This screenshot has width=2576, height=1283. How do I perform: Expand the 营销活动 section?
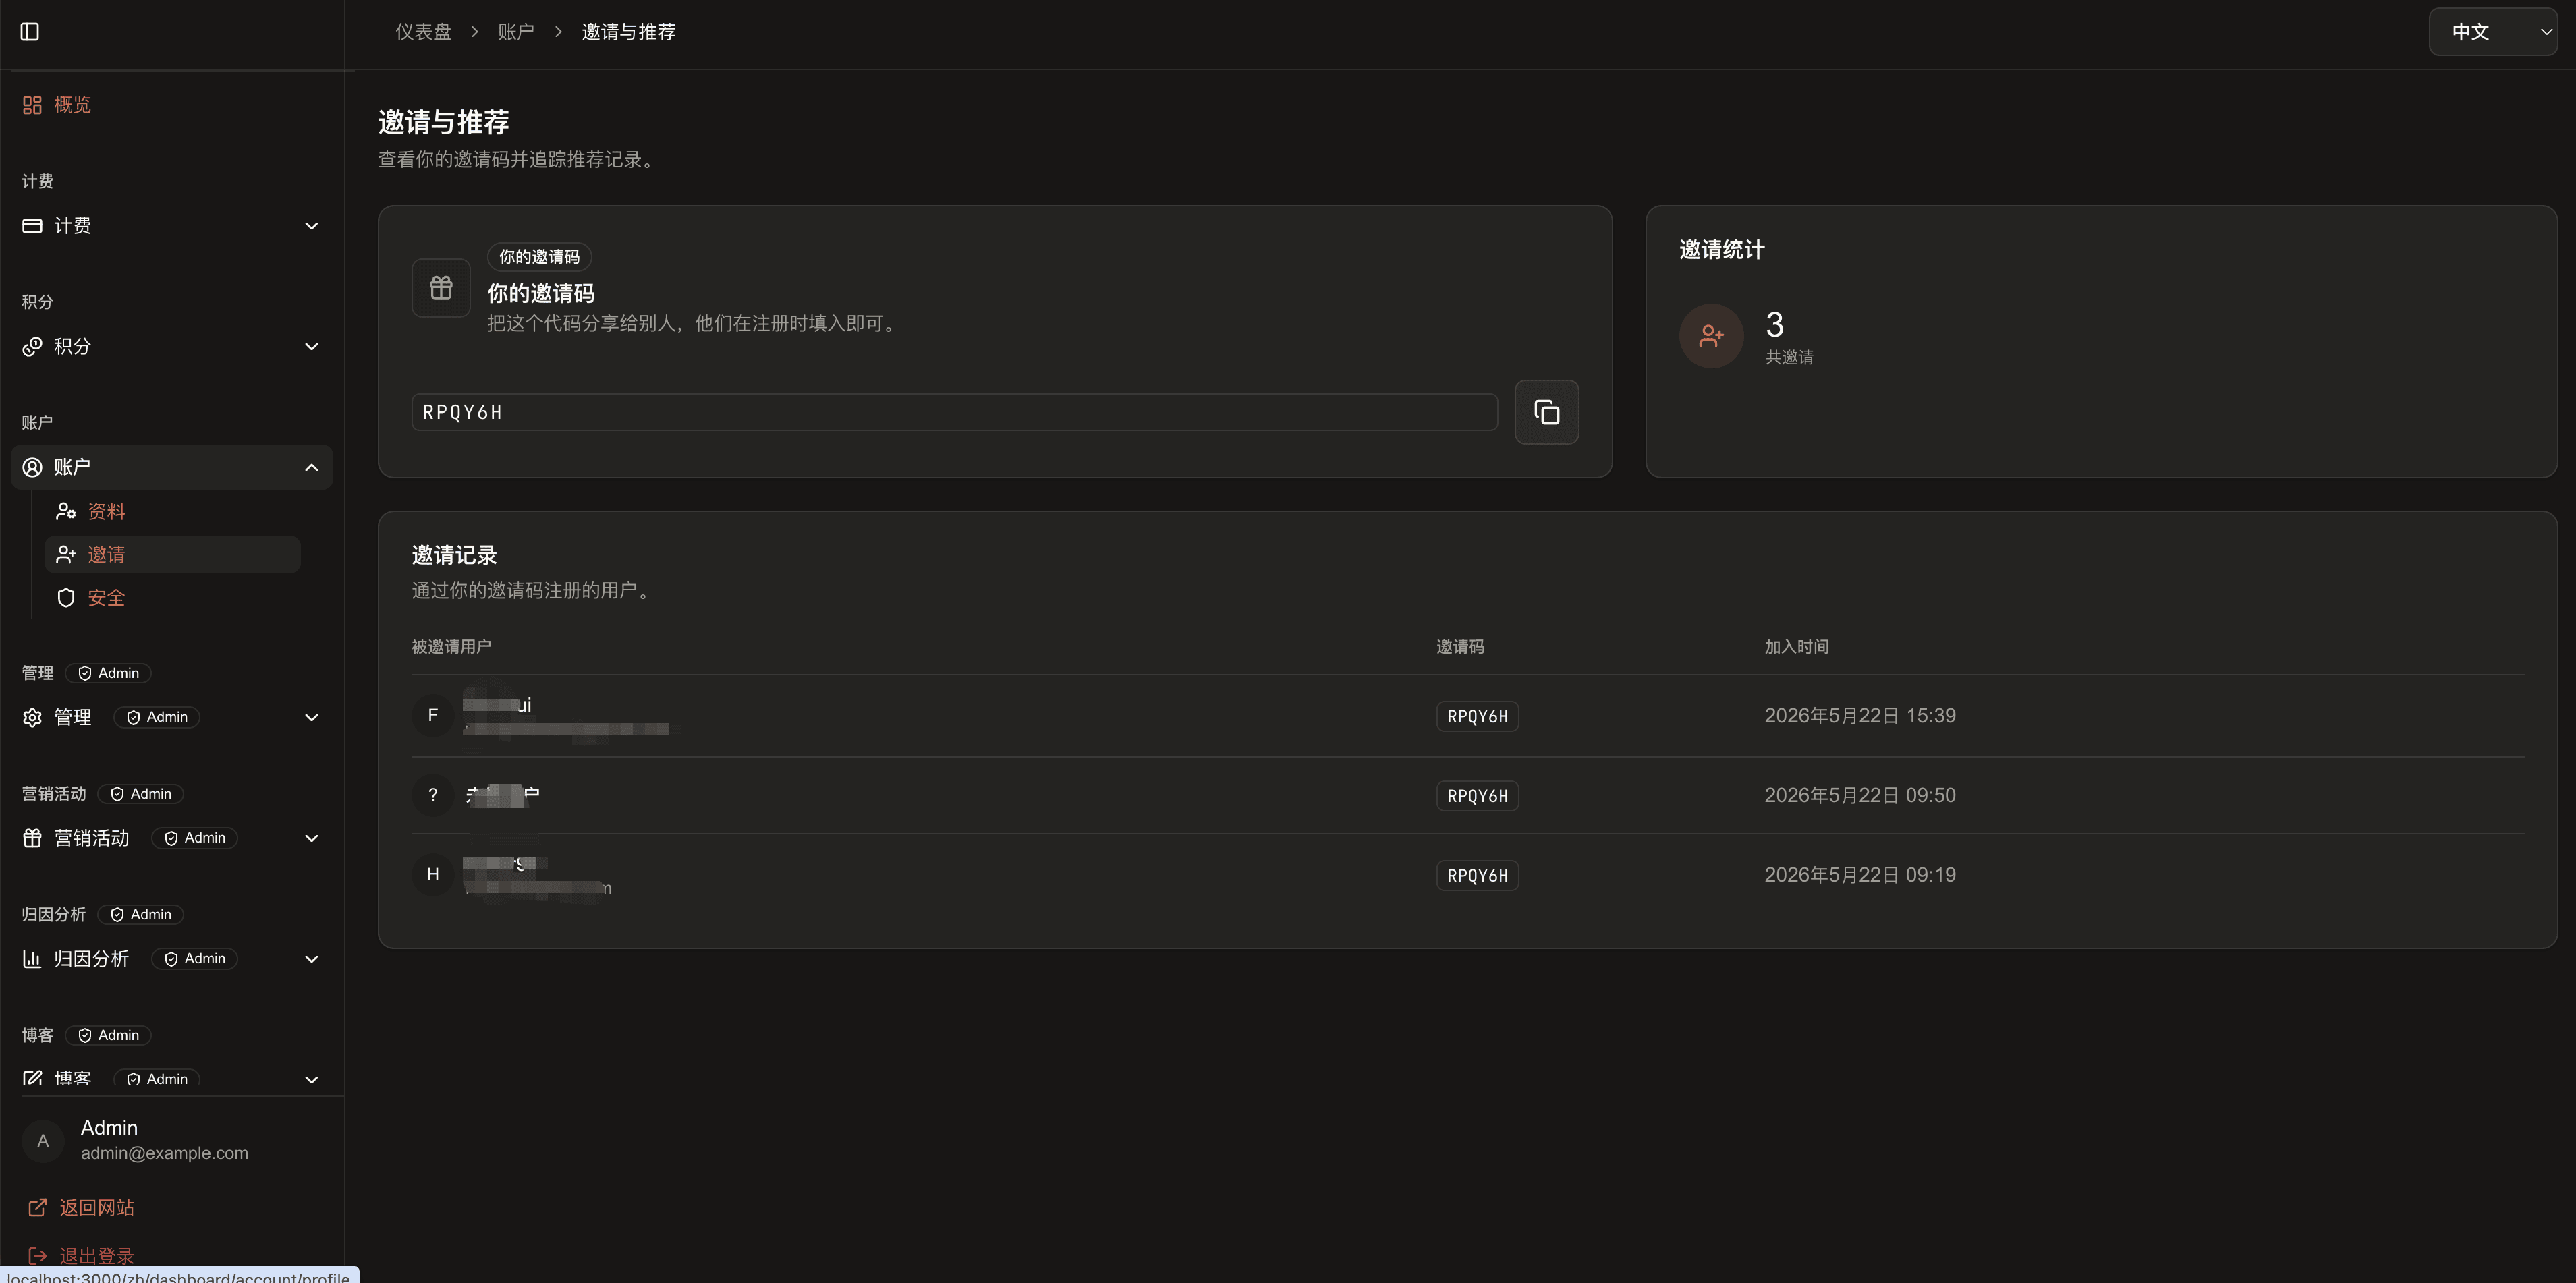pos(172,838)
